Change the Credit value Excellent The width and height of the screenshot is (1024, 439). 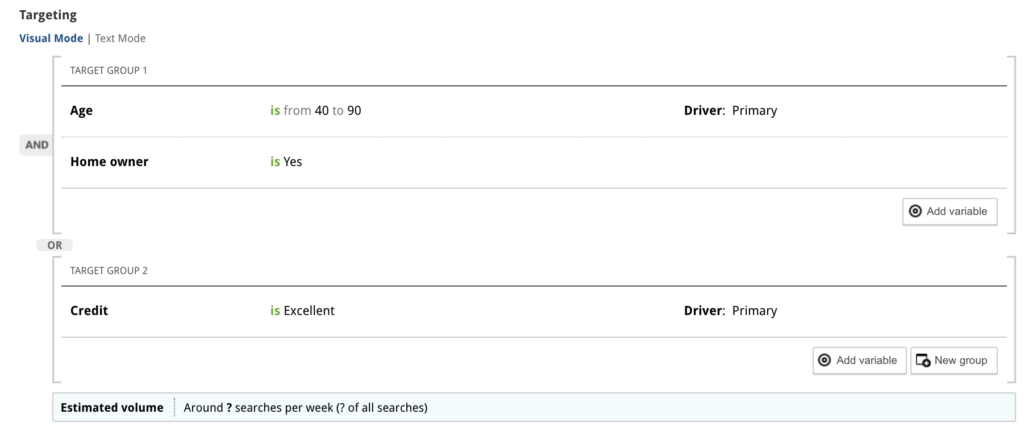[x=309, y=311]
